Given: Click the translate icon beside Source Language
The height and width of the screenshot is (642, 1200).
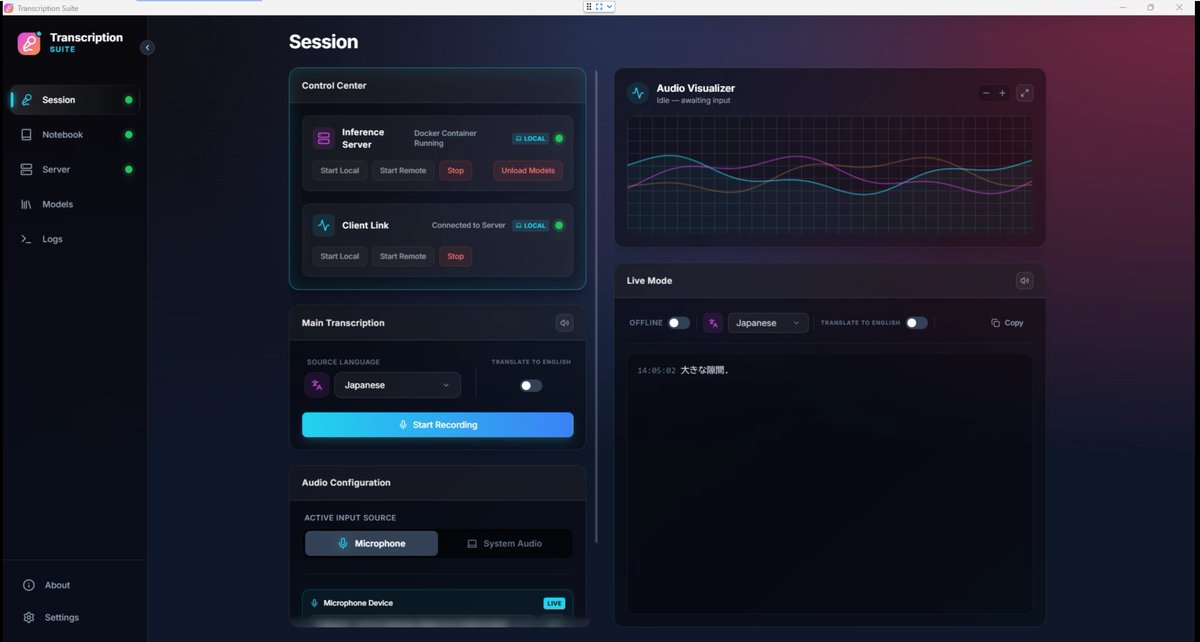Looking at the screenshot, I should pyautogui.click(x=317, y=385).
